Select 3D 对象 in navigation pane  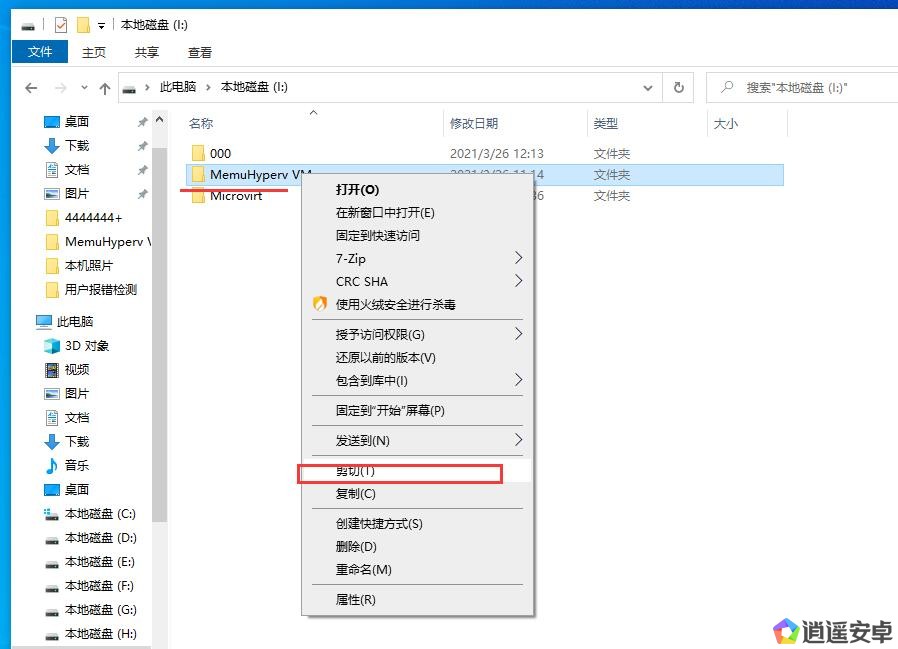click(x=87, y=346)
